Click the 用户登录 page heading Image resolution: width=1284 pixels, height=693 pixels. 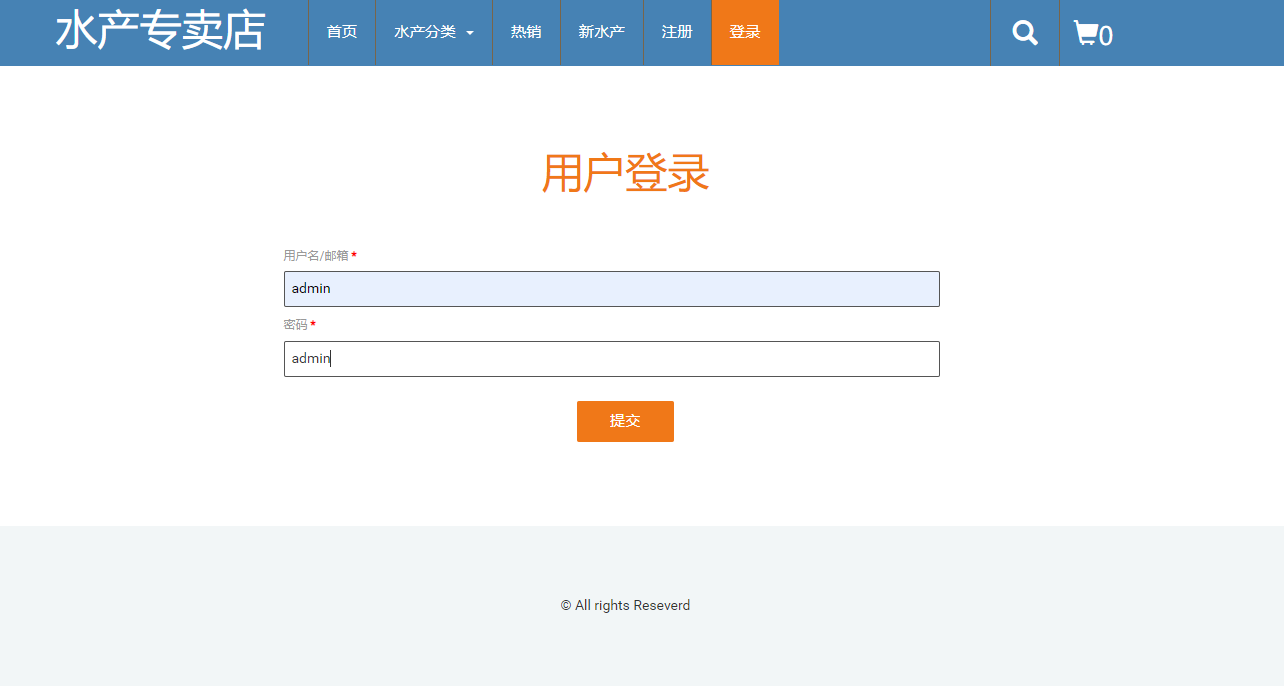pos(624,172)
